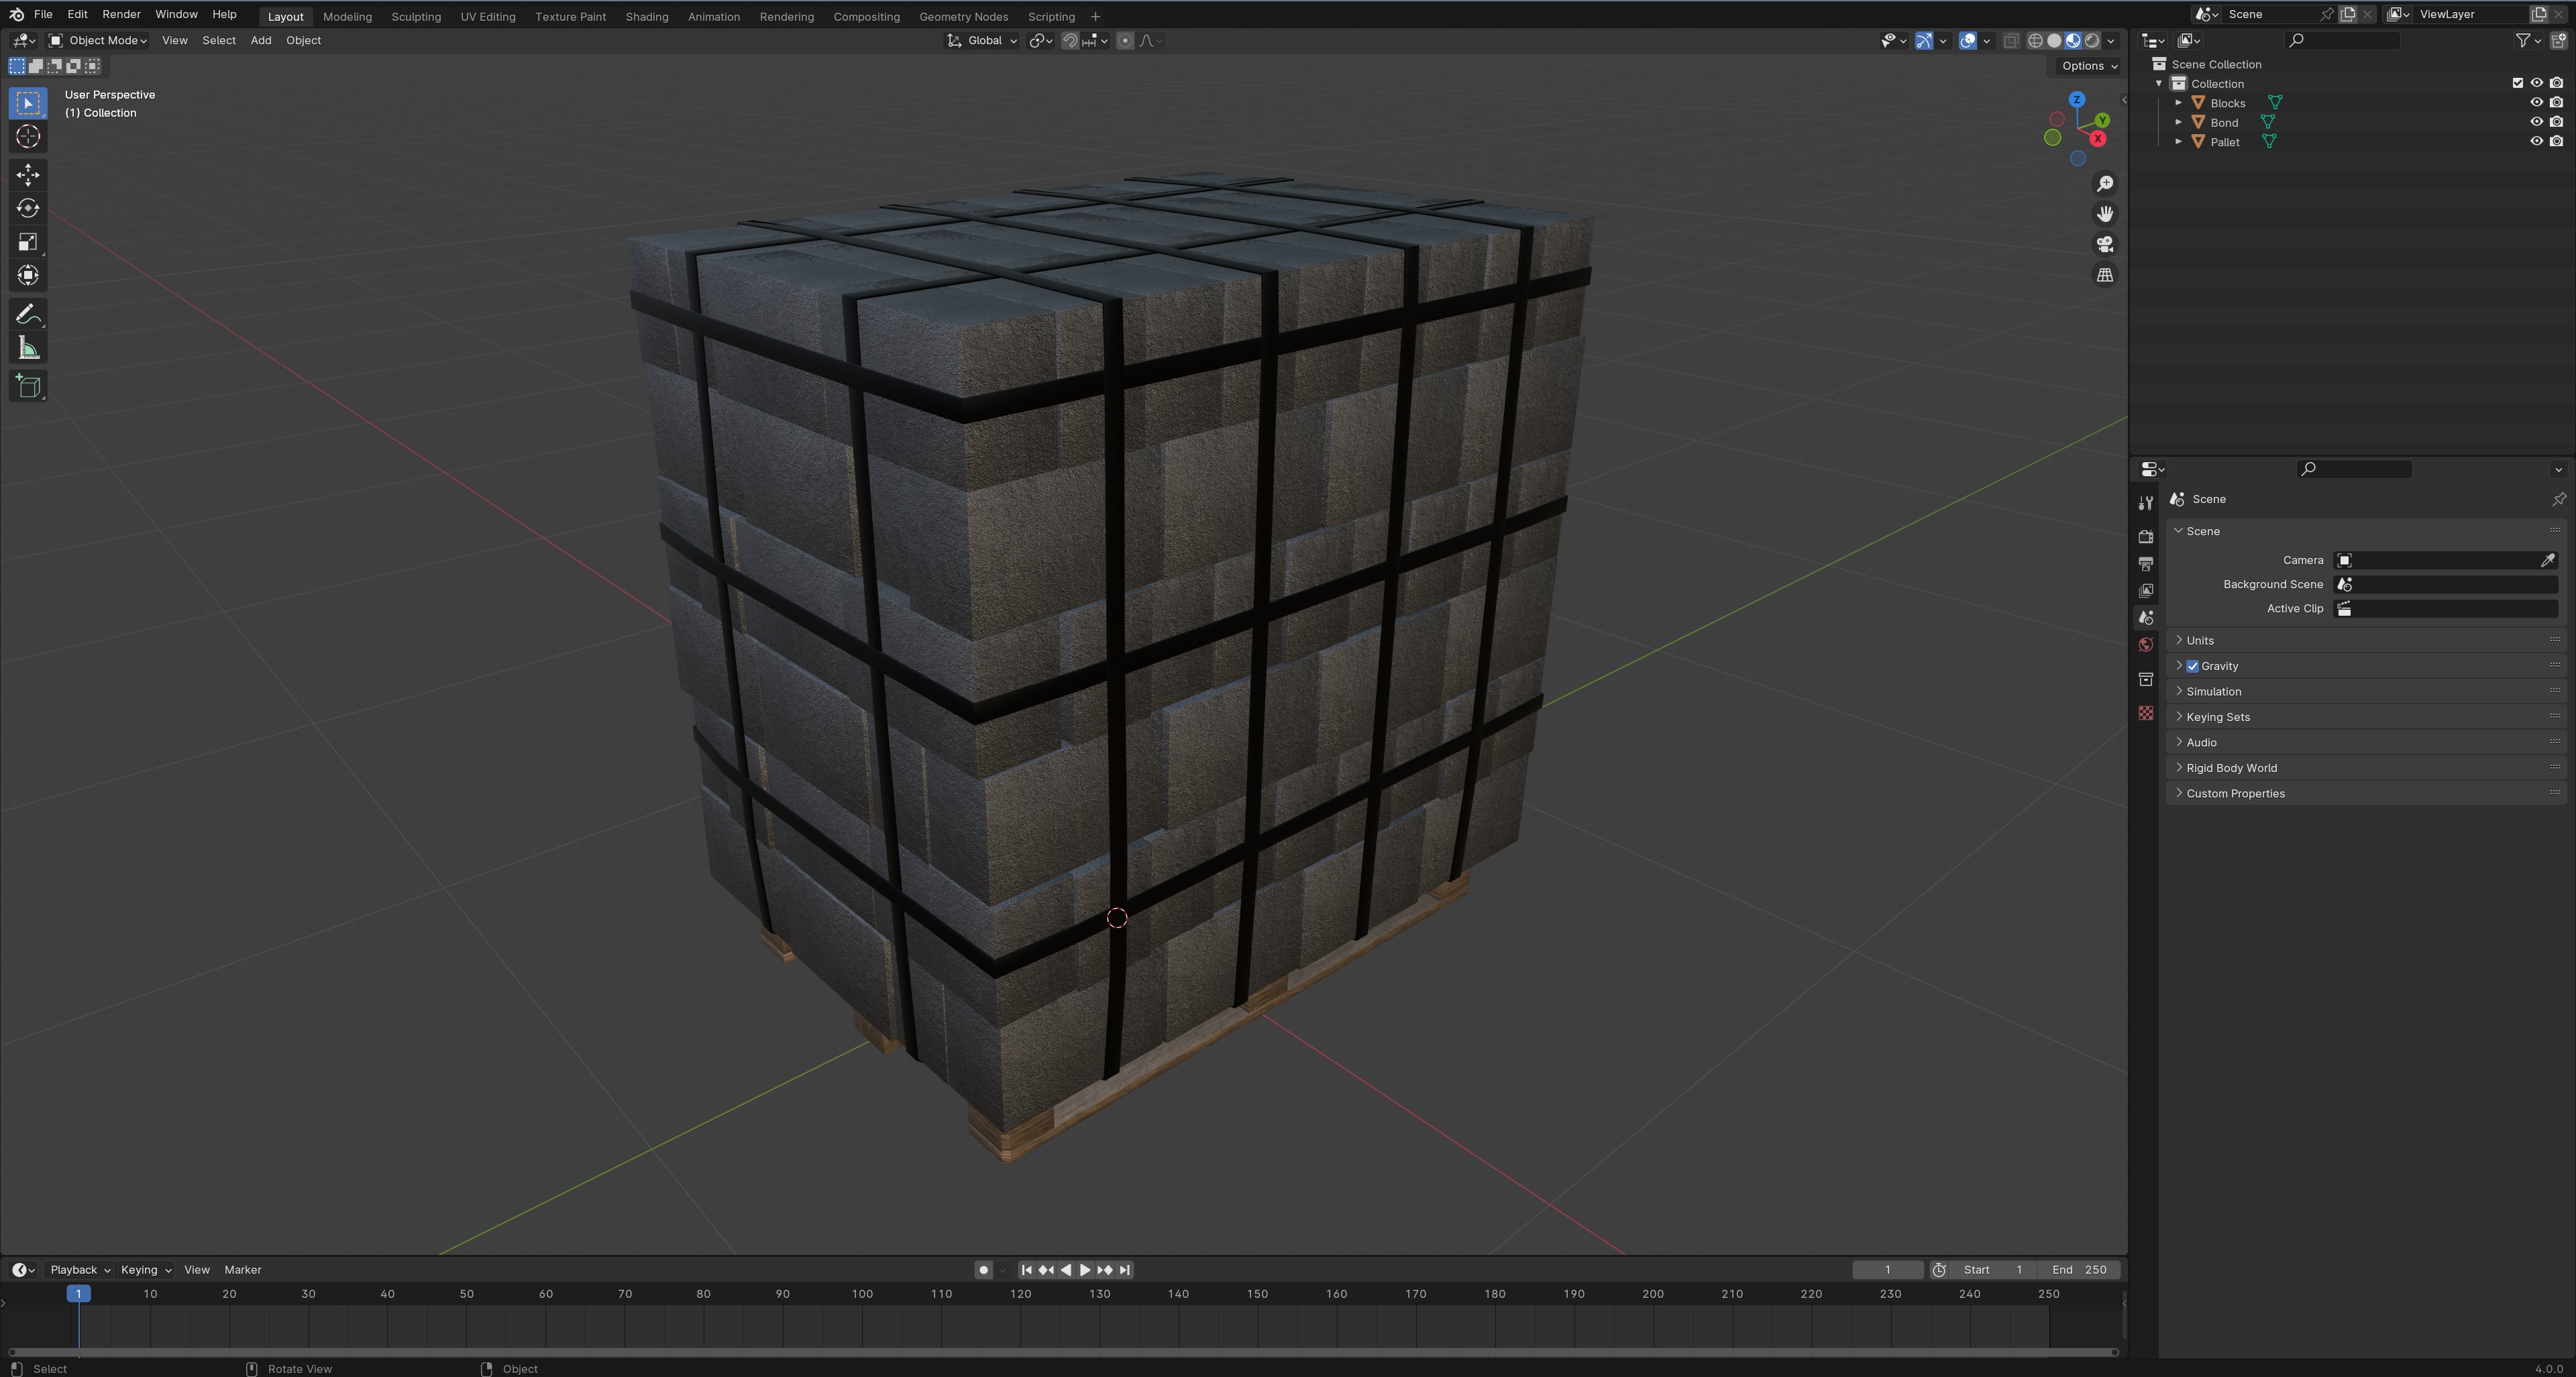Screen dimensions: 2576x1377
Task: Open the Add menu in viewport
Action: pyautogui.click(x=260, y=41)
